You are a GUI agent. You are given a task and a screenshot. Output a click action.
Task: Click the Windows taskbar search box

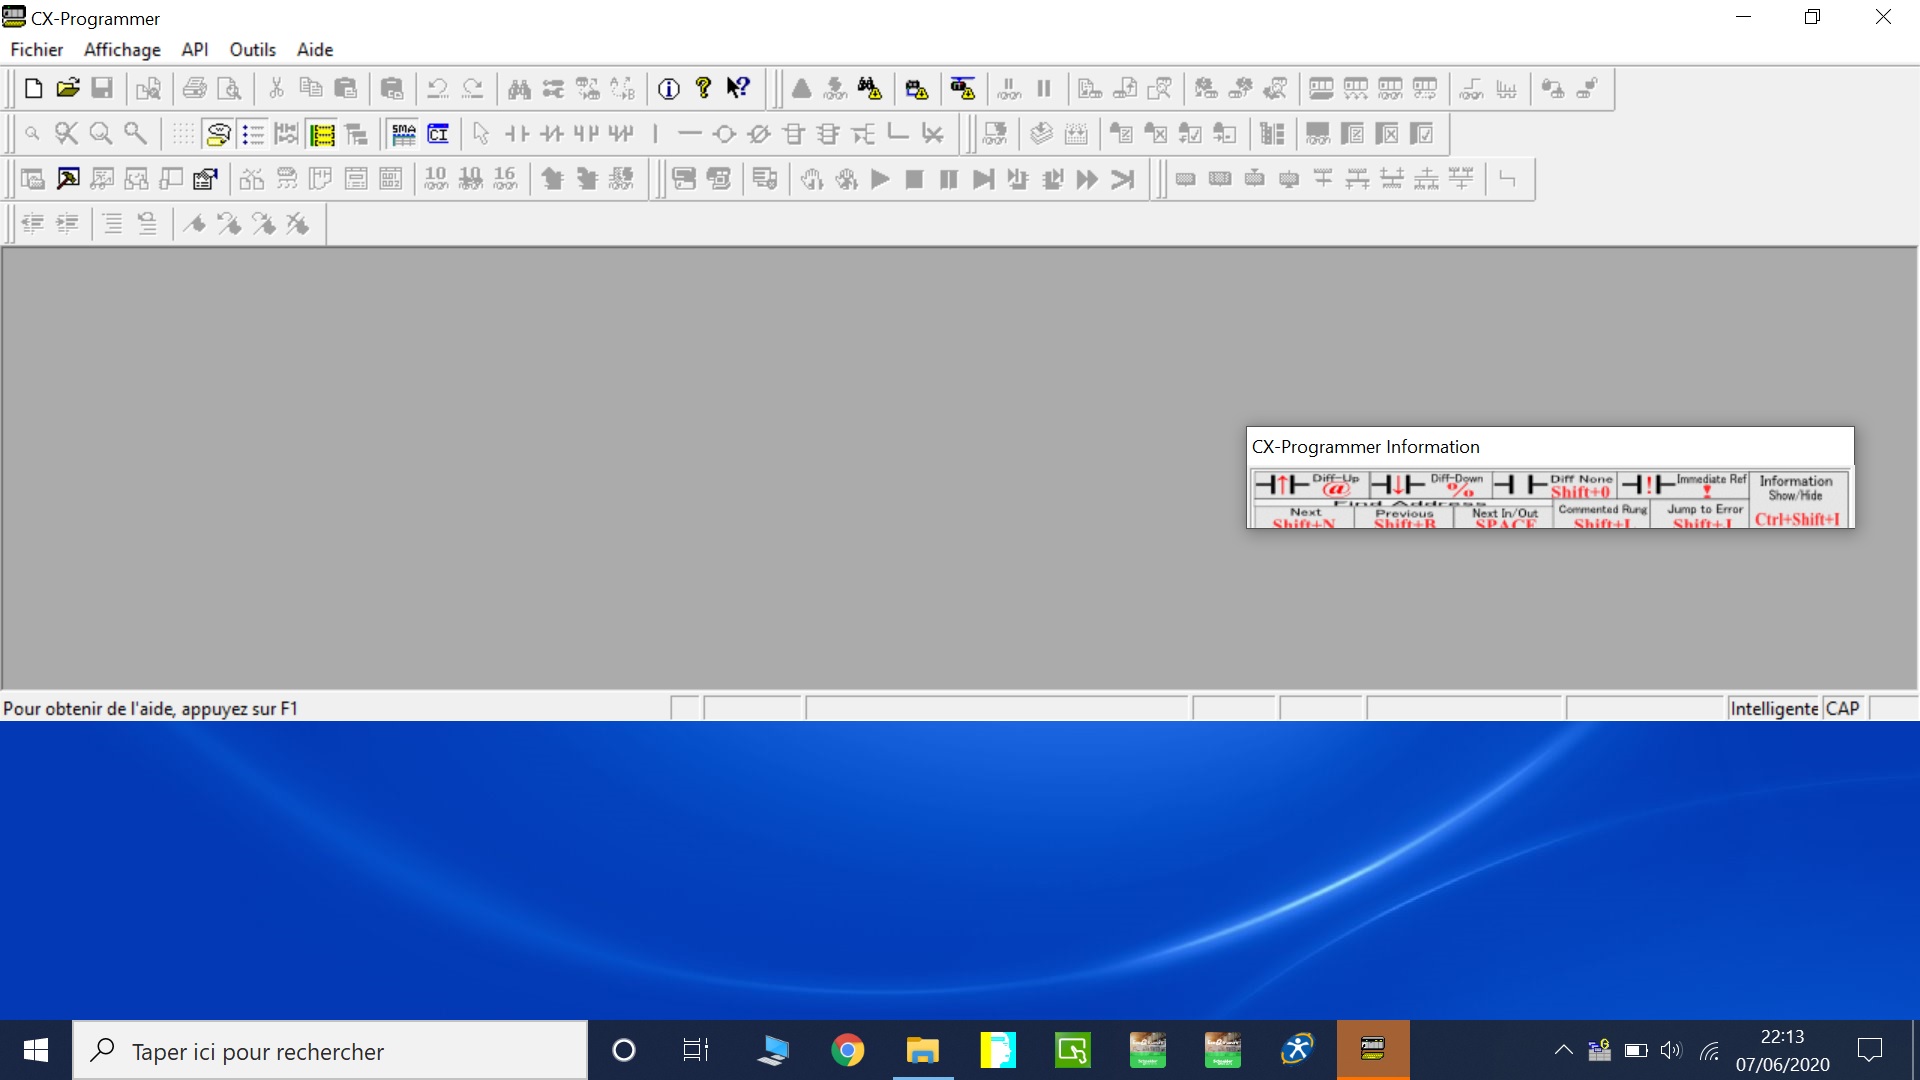tap(330, 1051)
